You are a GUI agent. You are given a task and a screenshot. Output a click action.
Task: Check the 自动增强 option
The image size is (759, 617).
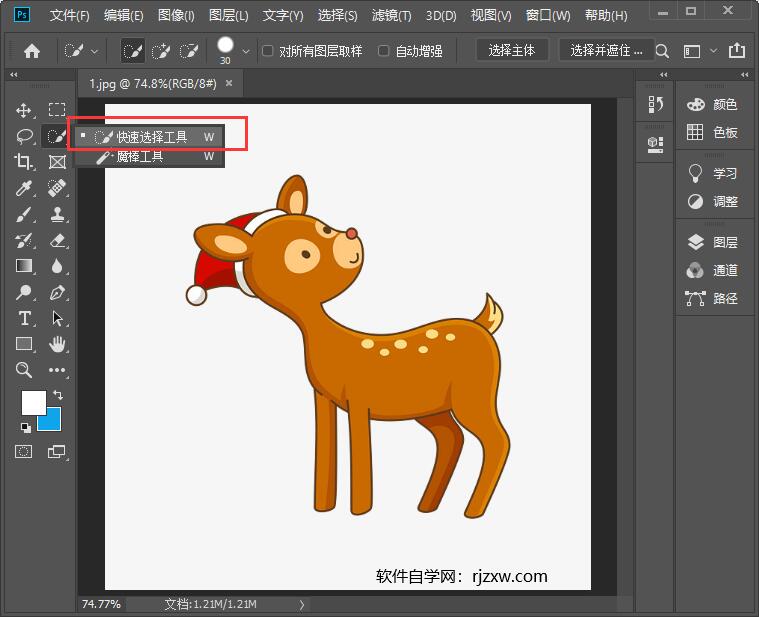tap(384, 51)
